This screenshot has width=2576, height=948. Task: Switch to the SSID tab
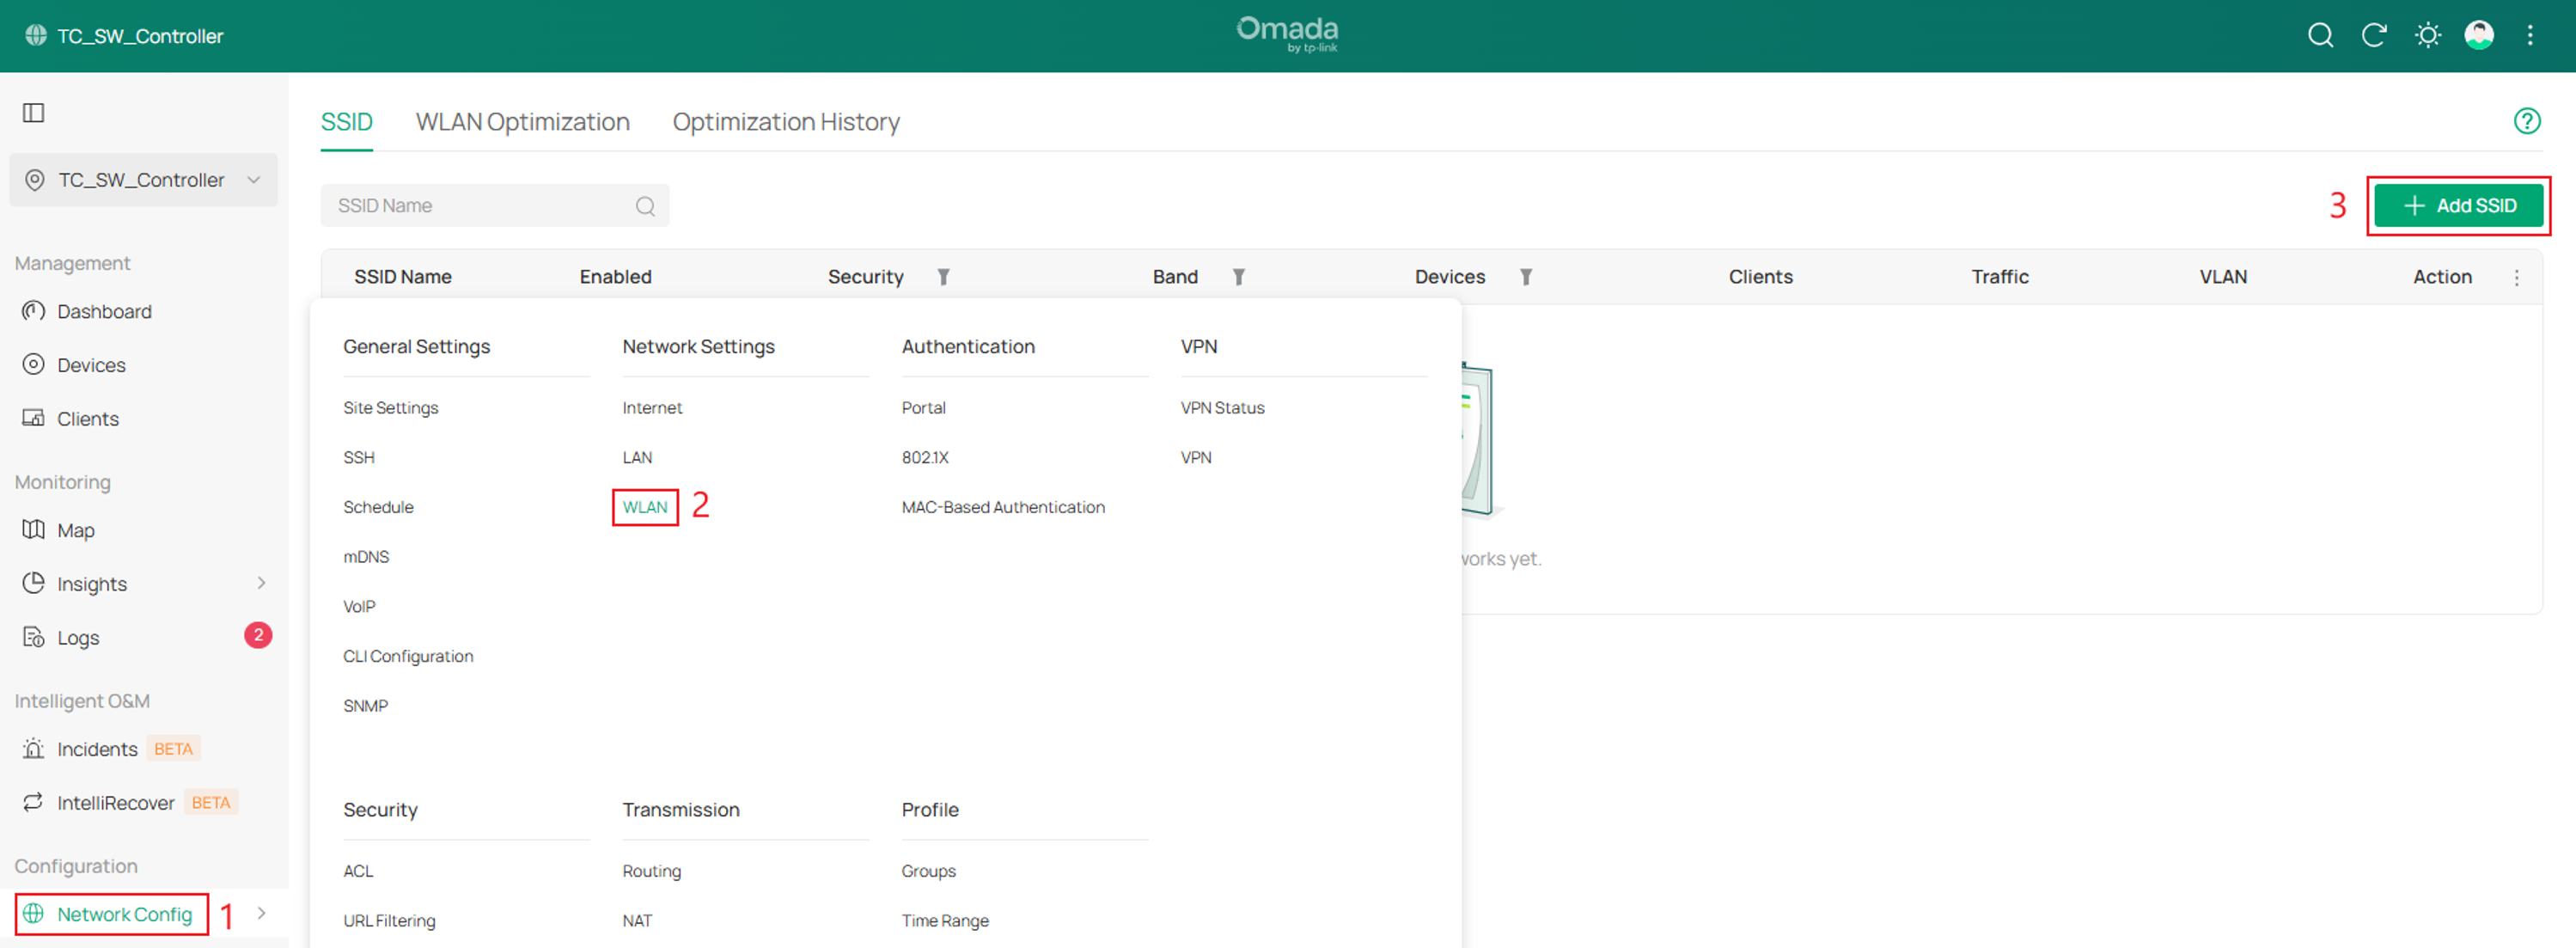point(346,122)
